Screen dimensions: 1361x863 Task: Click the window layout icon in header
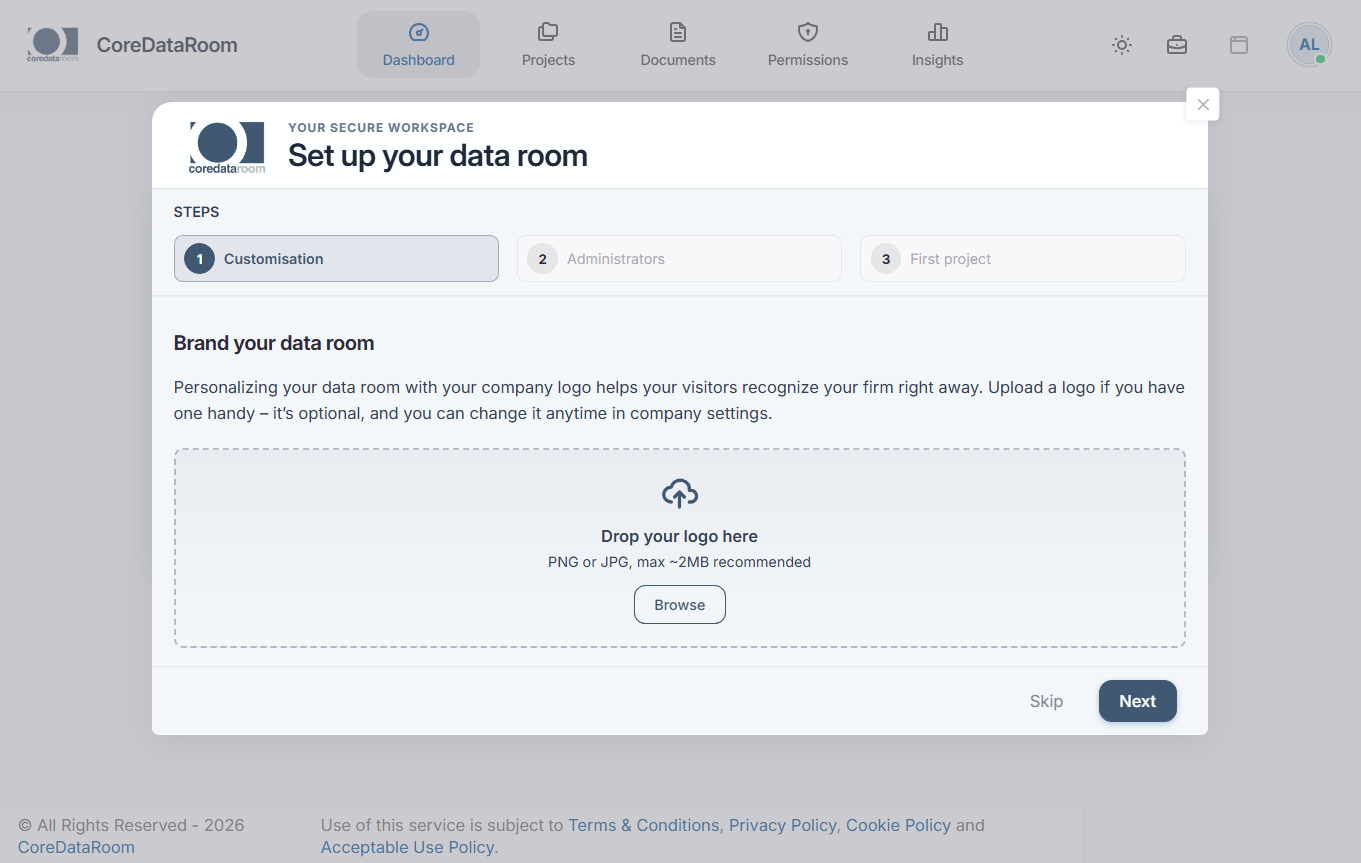point(1239,45)
